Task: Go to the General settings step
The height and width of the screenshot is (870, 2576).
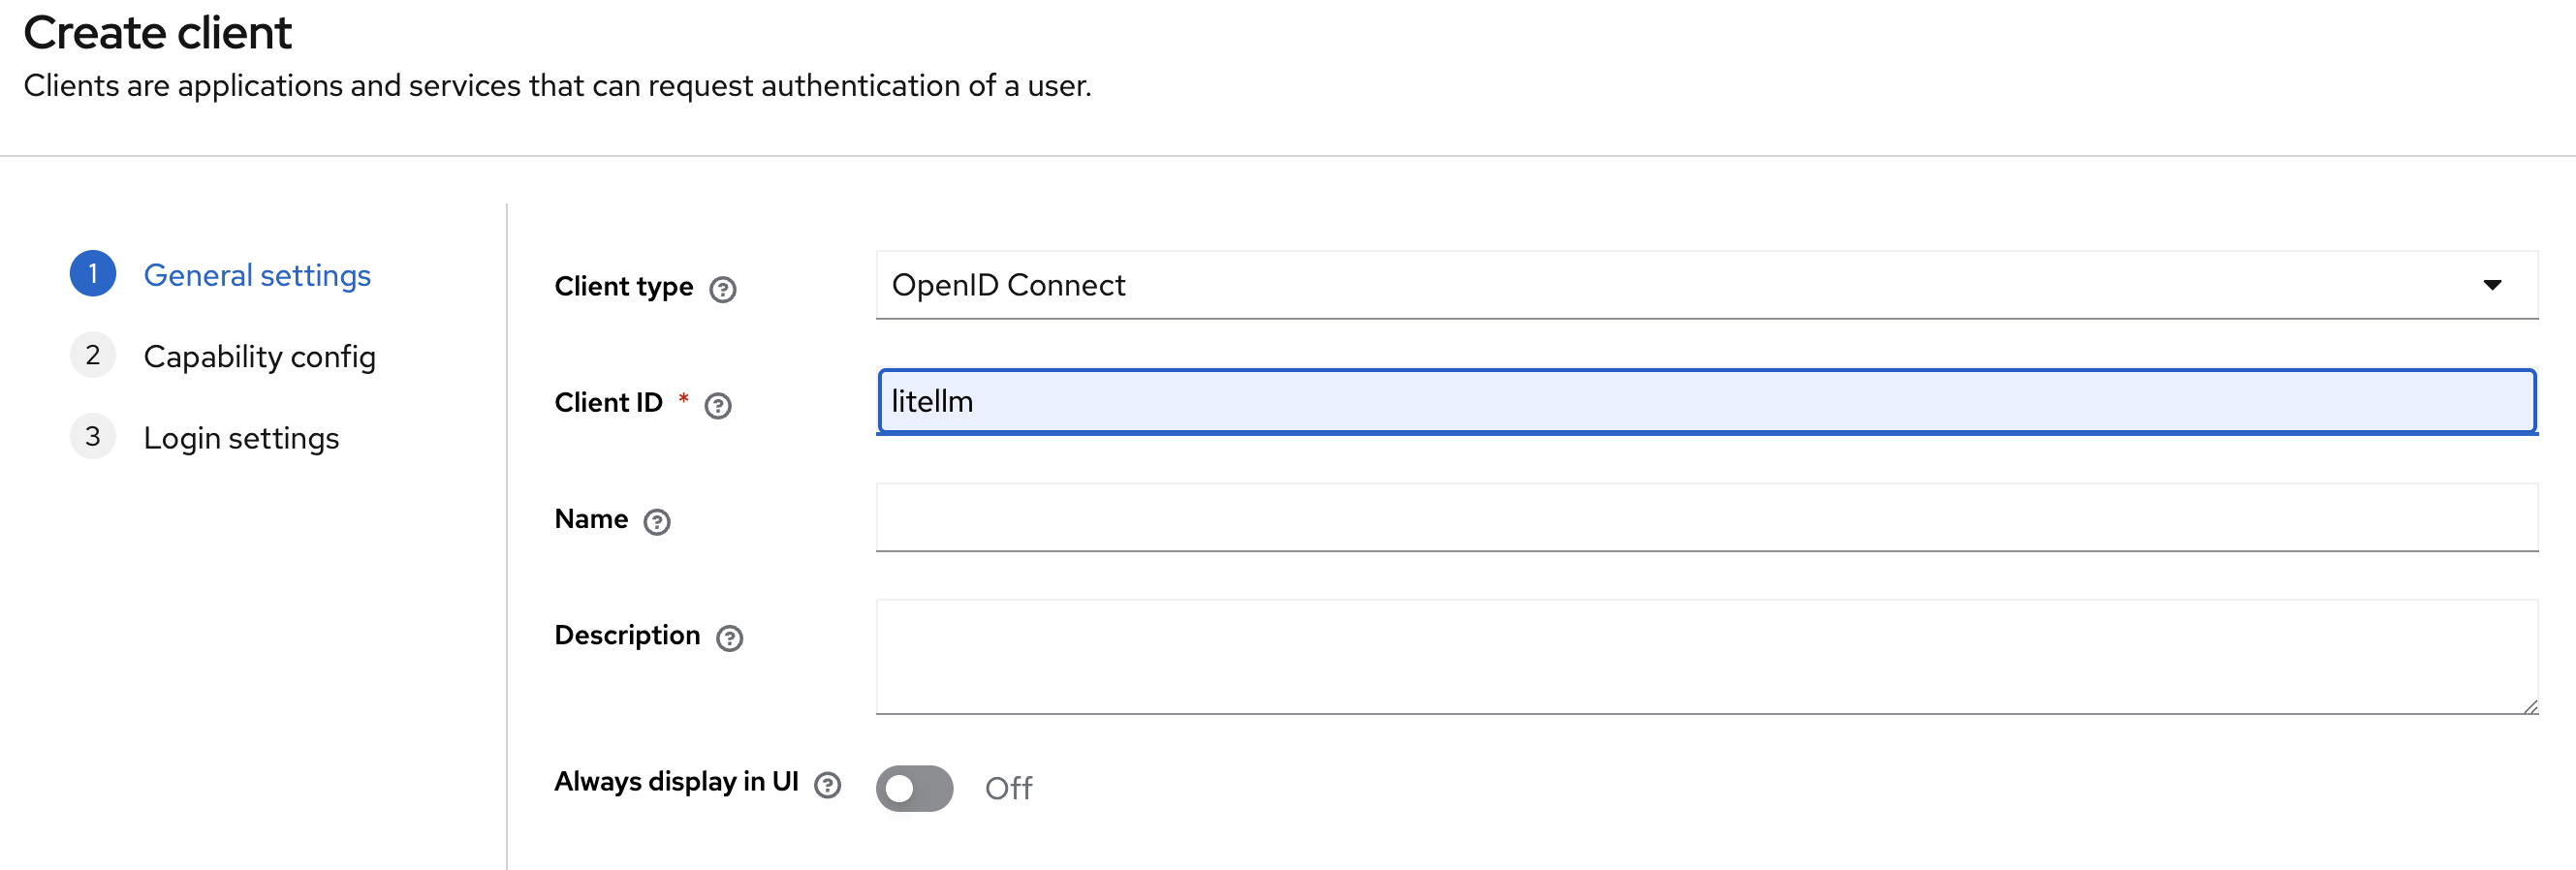Action: coord(257,275)
